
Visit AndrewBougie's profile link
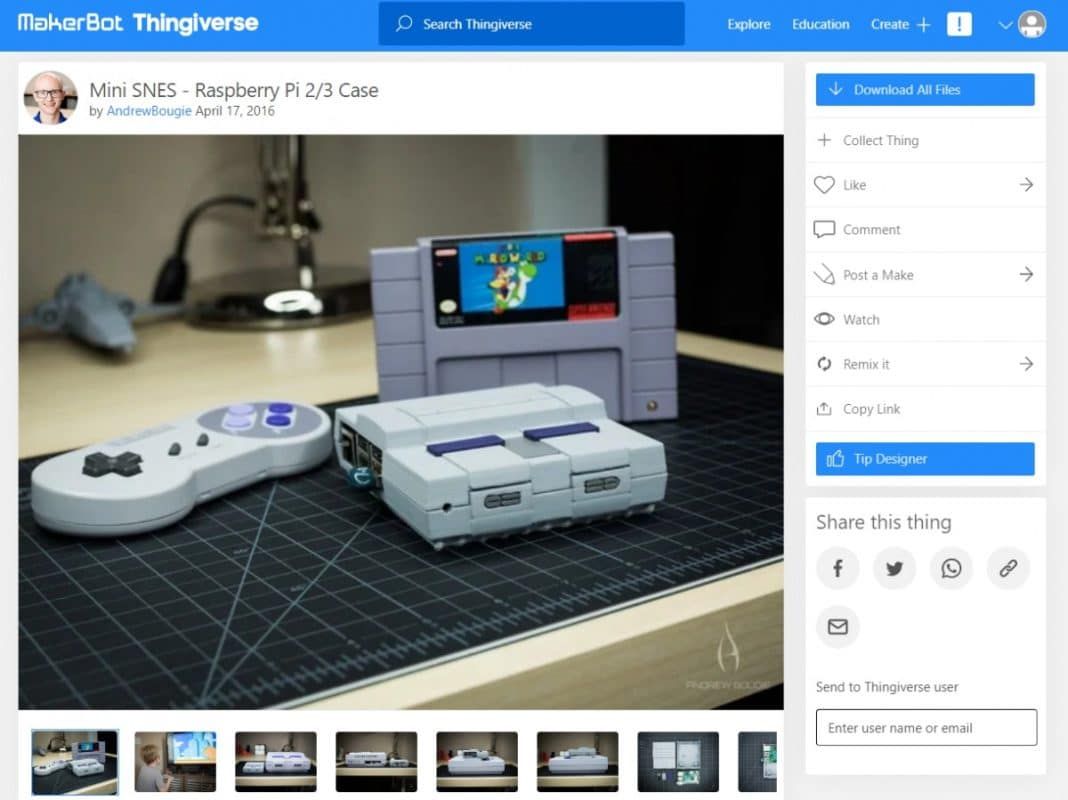[x=148, y=111]
